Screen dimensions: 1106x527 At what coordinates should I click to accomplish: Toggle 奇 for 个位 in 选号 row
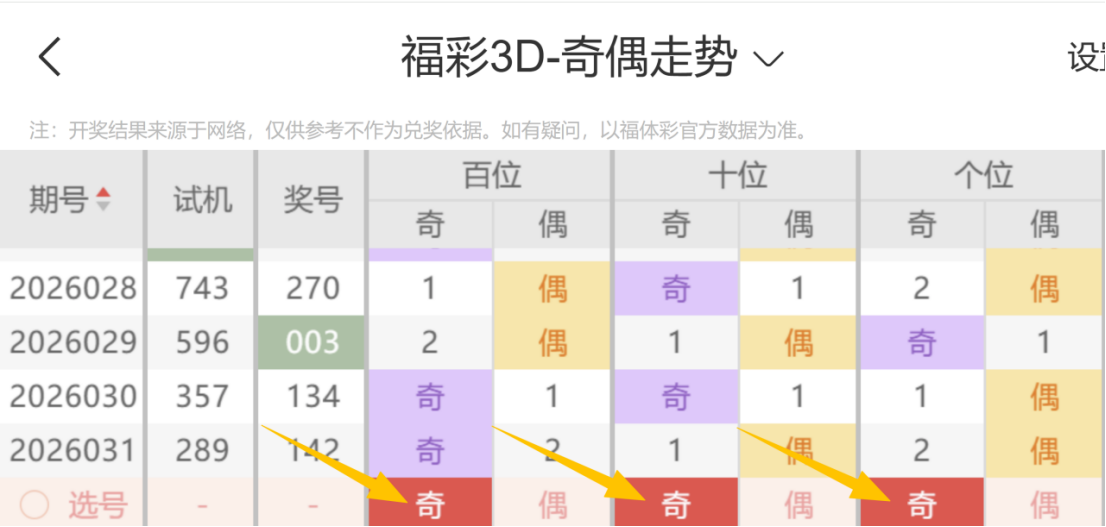pos(922,504)
